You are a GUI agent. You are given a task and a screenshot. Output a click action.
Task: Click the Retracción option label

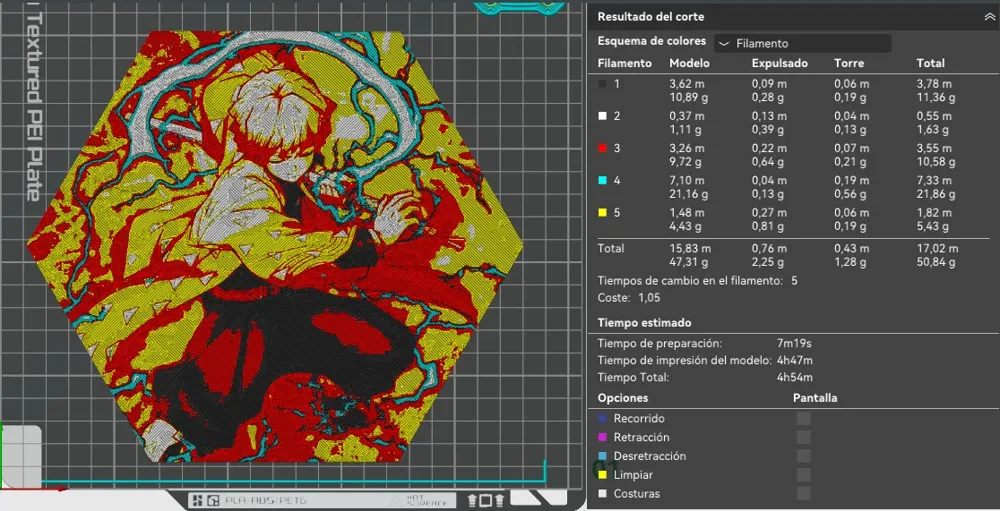[x=642, y=437]
